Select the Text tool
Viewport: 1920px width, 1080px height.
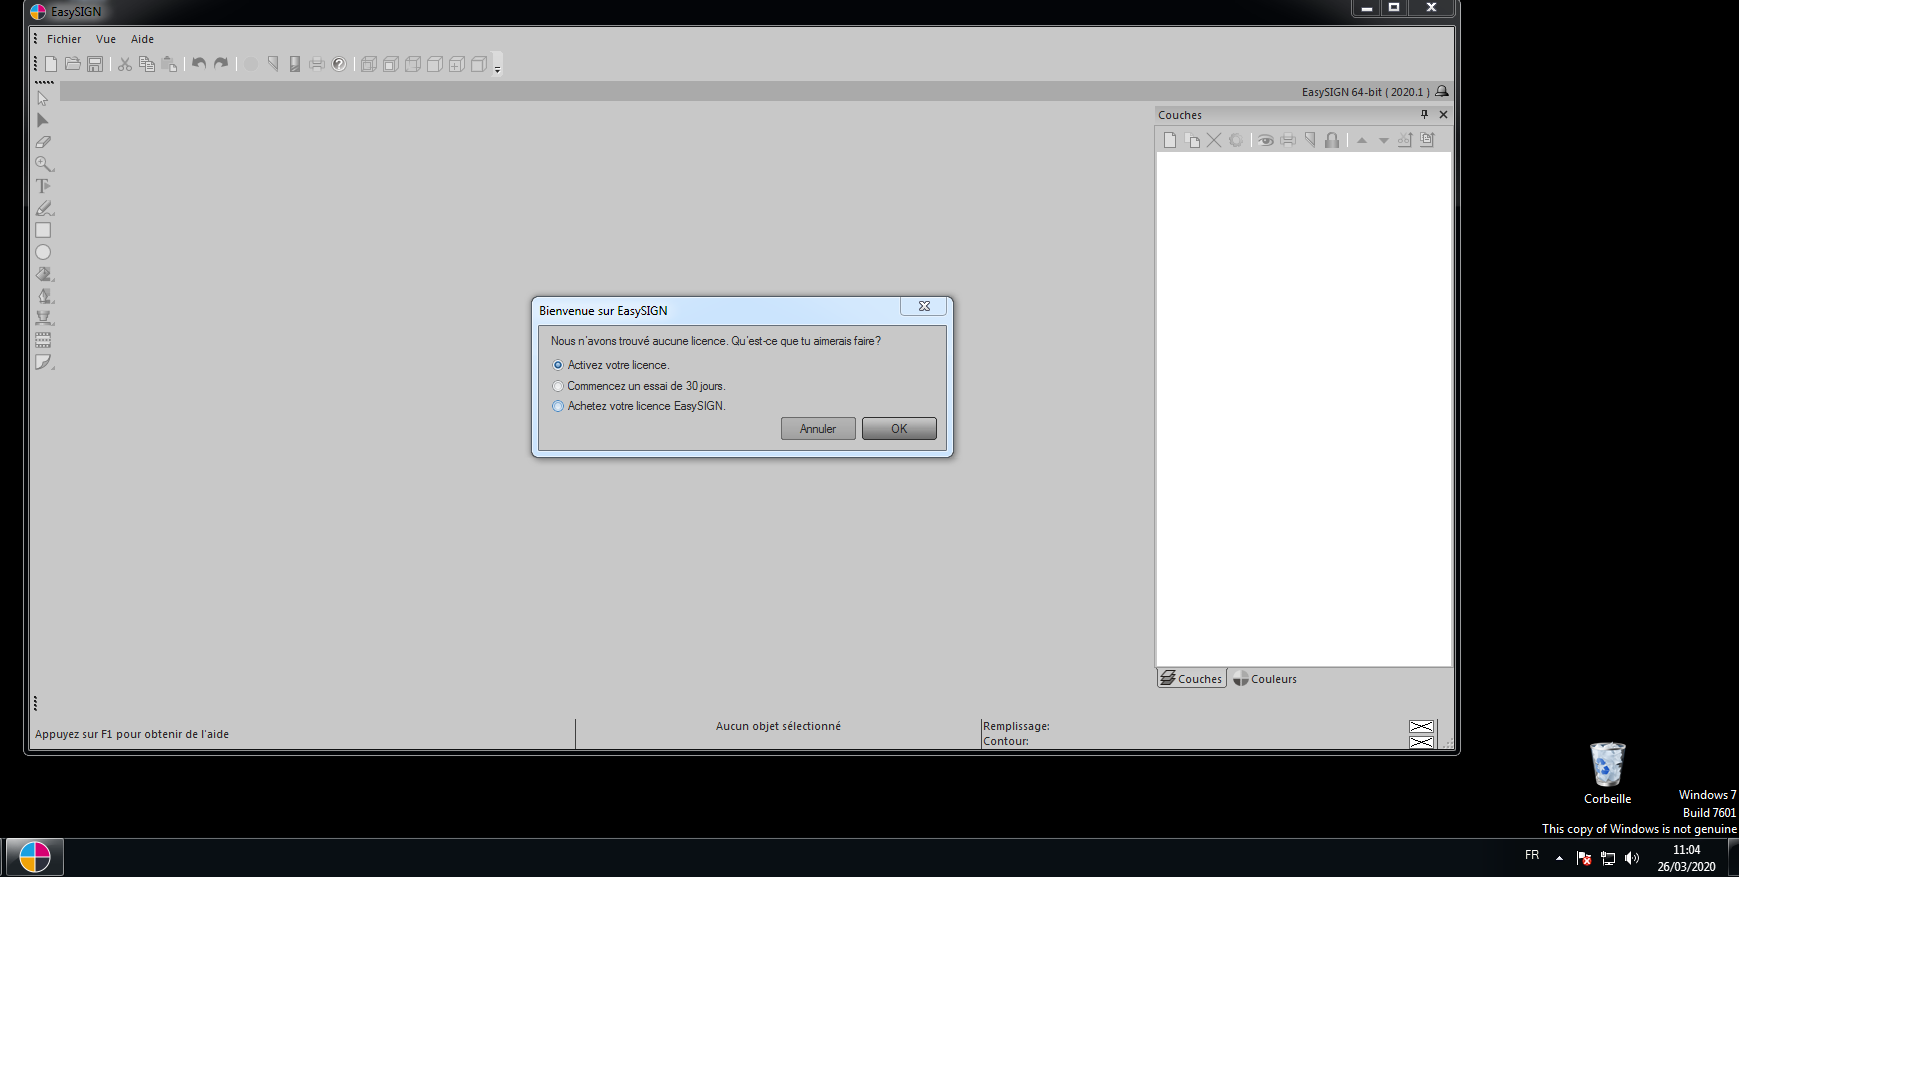[43, 186]
